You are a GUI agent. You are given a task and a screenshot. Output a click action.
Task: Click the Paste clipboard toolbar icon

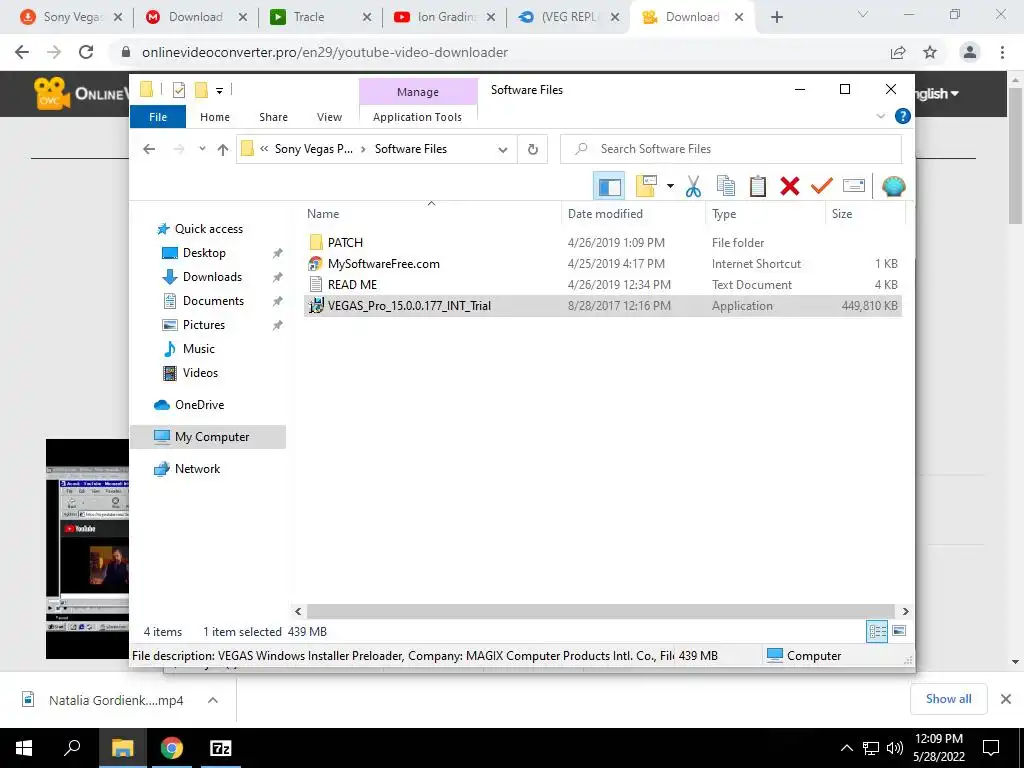tap(758, 187)
